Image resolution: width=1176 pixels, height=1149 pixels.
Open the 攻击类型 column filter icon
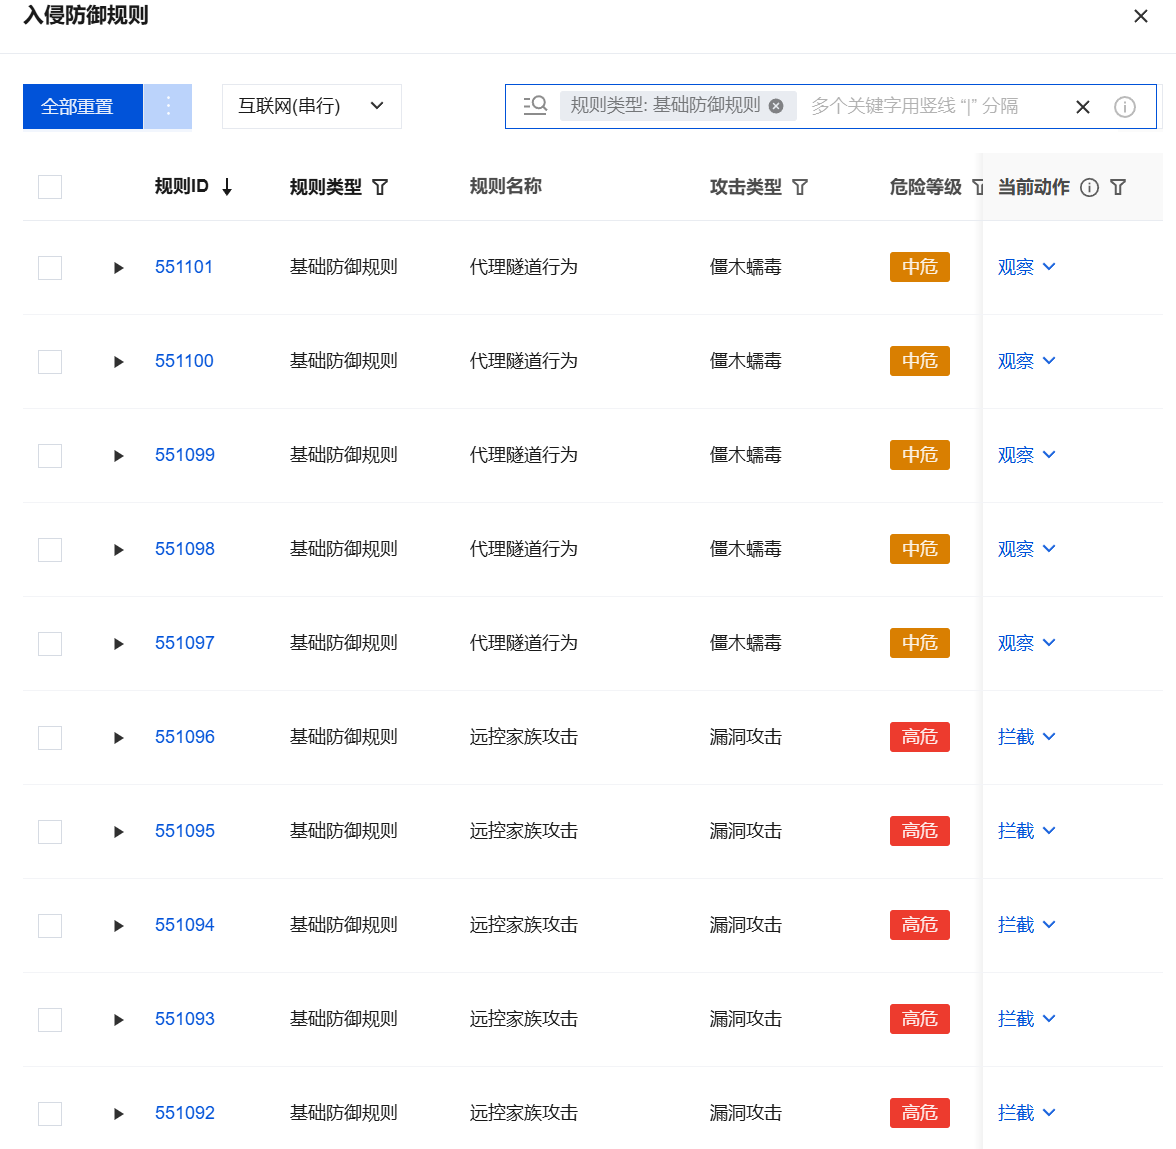[x=800, y=188]
